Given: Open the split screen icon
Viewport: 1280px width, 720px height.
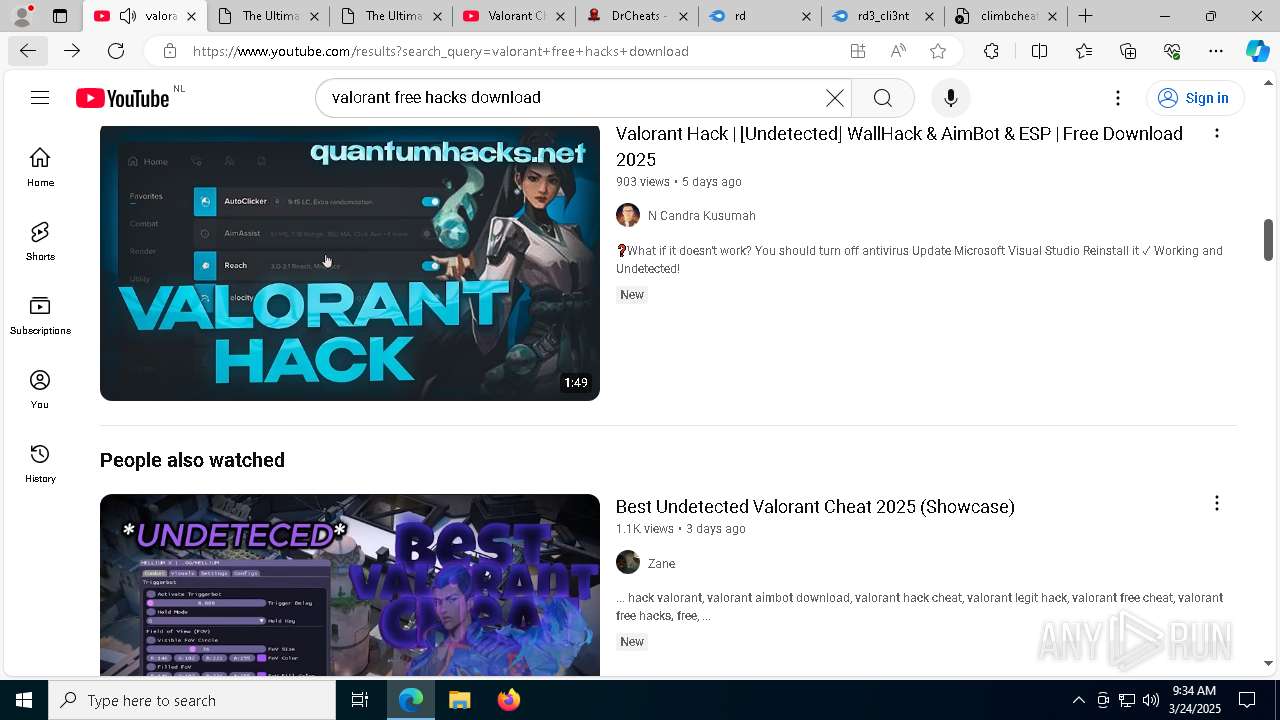Looking at the screenshot, I should tap(1039, 51).
